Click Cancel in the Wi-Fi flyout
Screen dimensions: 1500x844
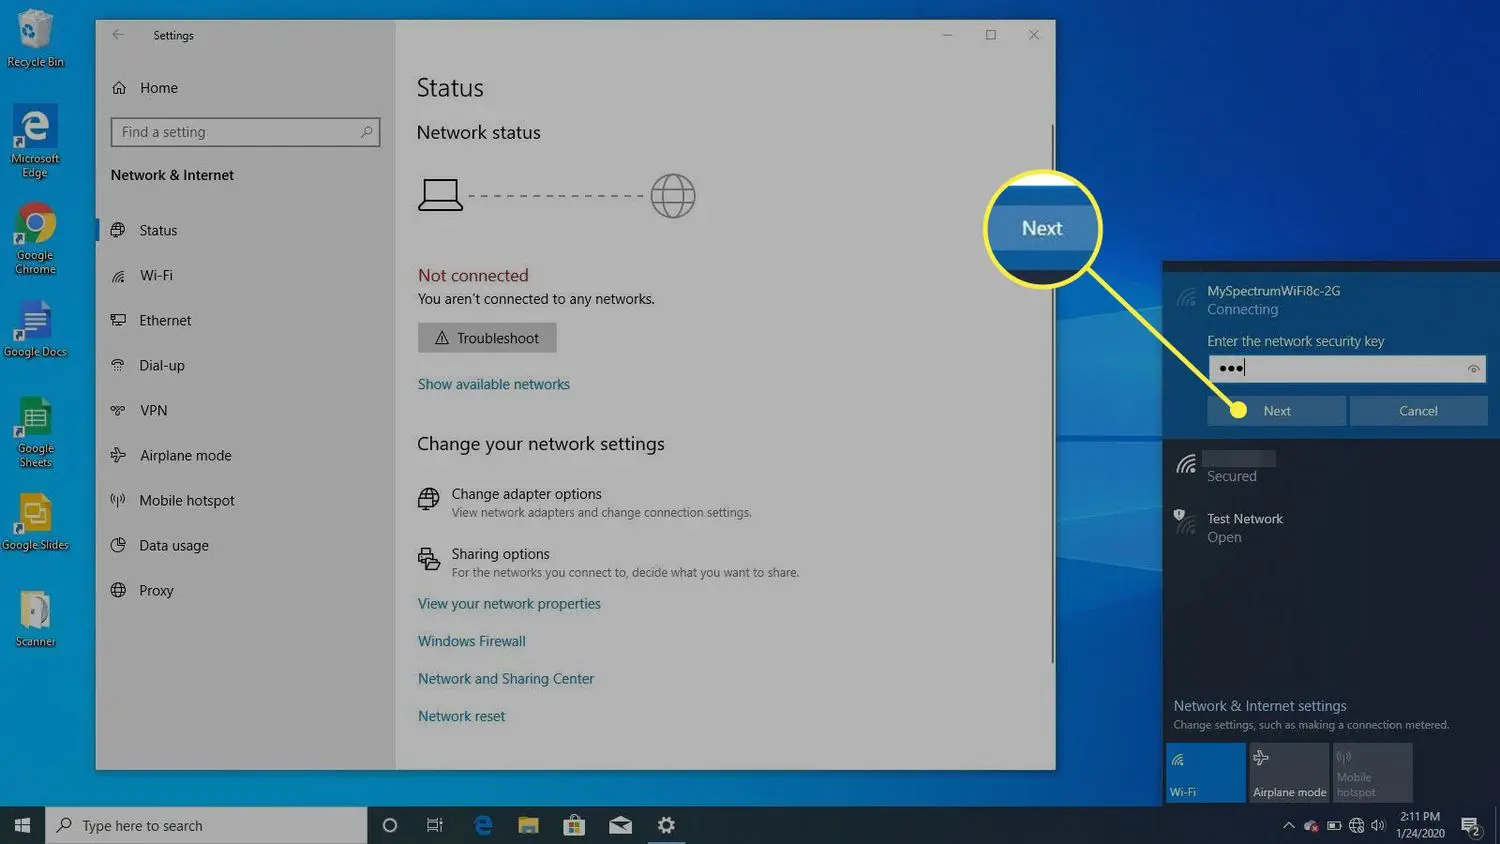click(1418, 411)
